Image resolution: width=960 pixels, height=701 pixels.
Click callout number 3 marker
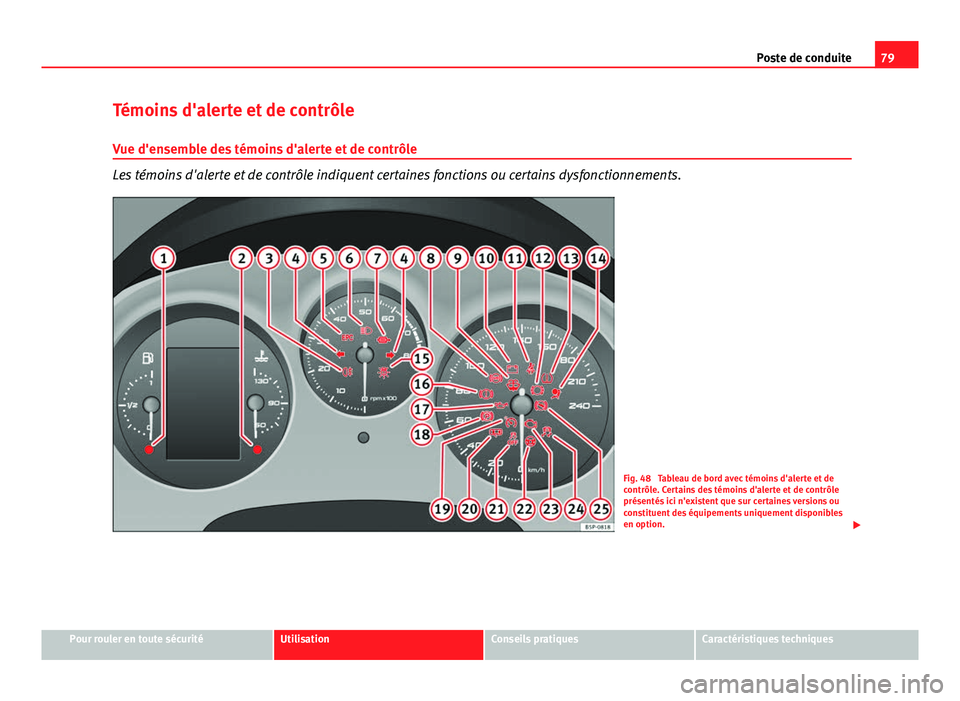269,258
